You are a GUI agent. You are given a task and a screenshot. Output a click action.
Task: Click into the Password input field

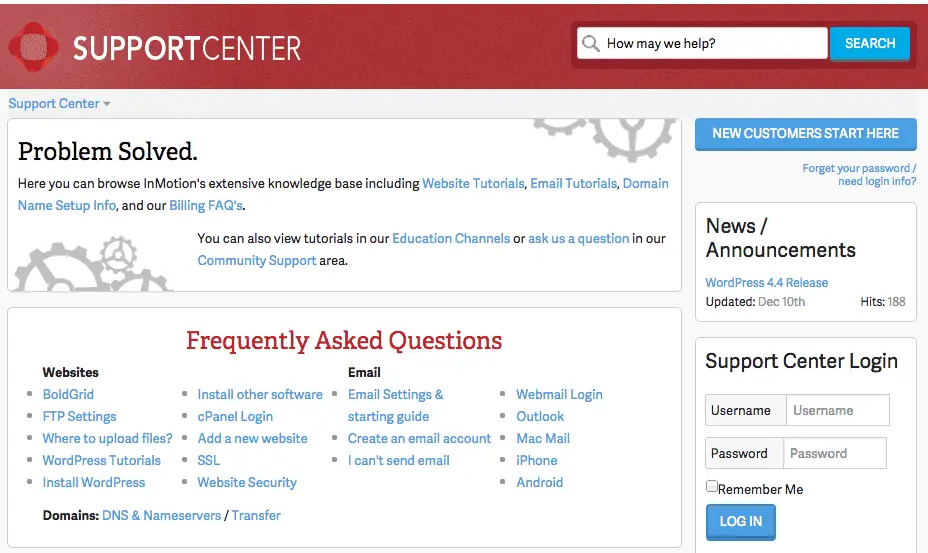[x=834, y=454]
